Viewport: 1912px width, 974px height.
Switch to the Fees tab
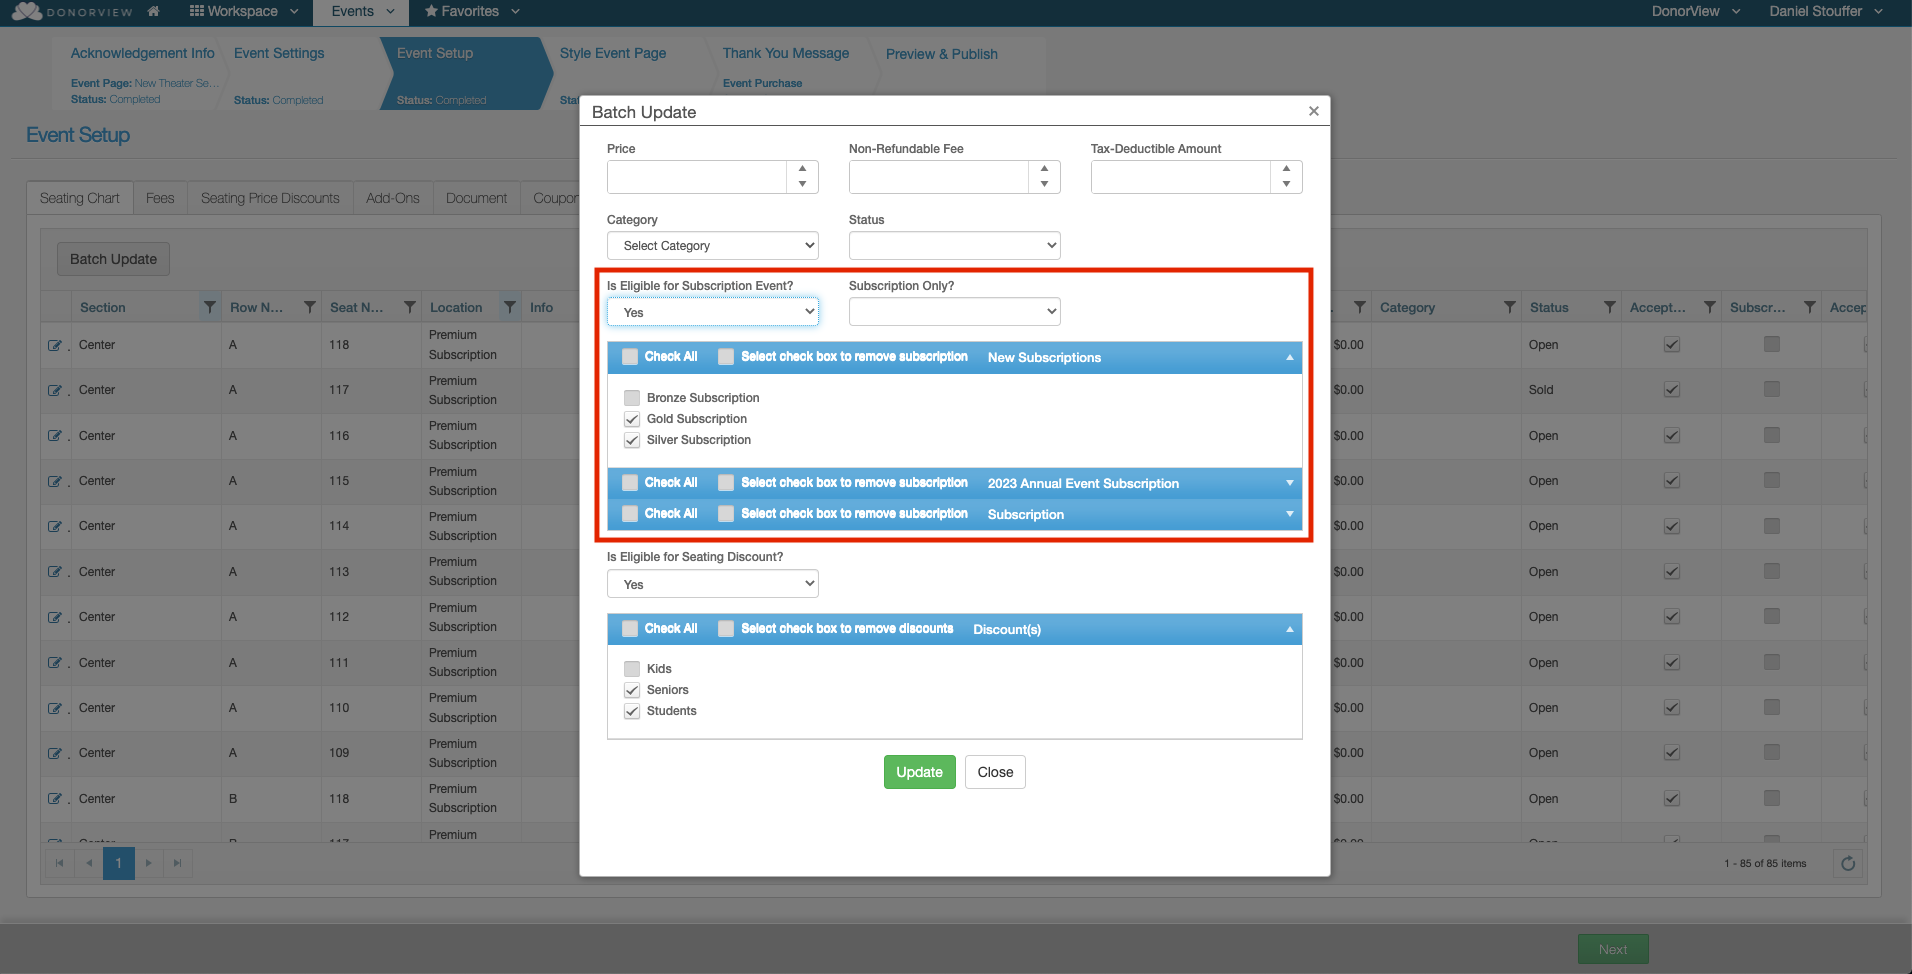[x=160, y=198]
